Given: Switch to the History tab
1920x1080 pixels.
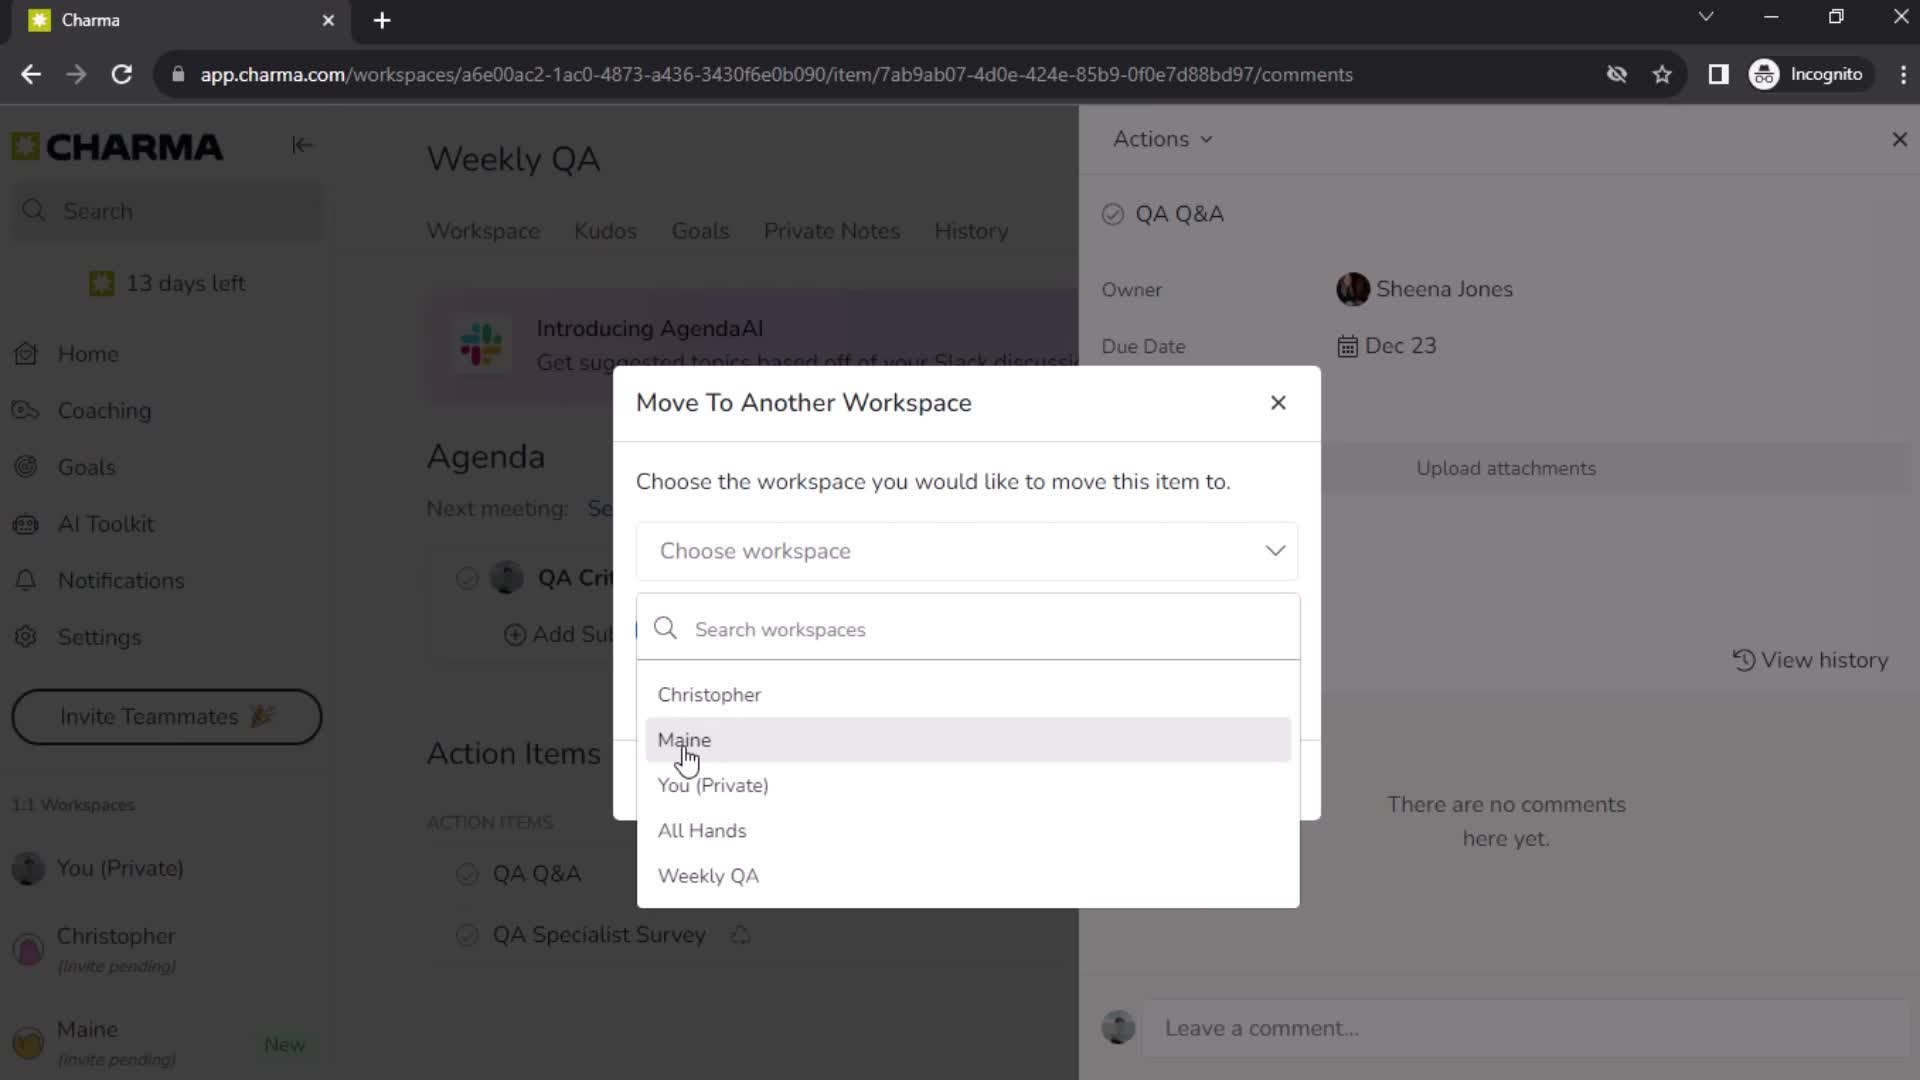Looking at the screenshot, I should tap(973, 231).
